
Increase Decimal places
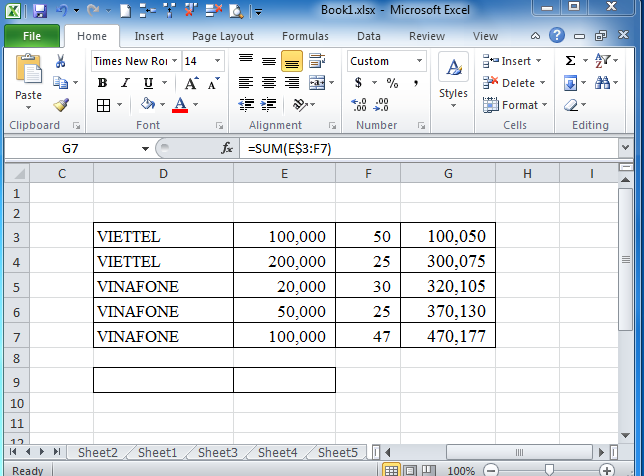[x=359, y=105]
